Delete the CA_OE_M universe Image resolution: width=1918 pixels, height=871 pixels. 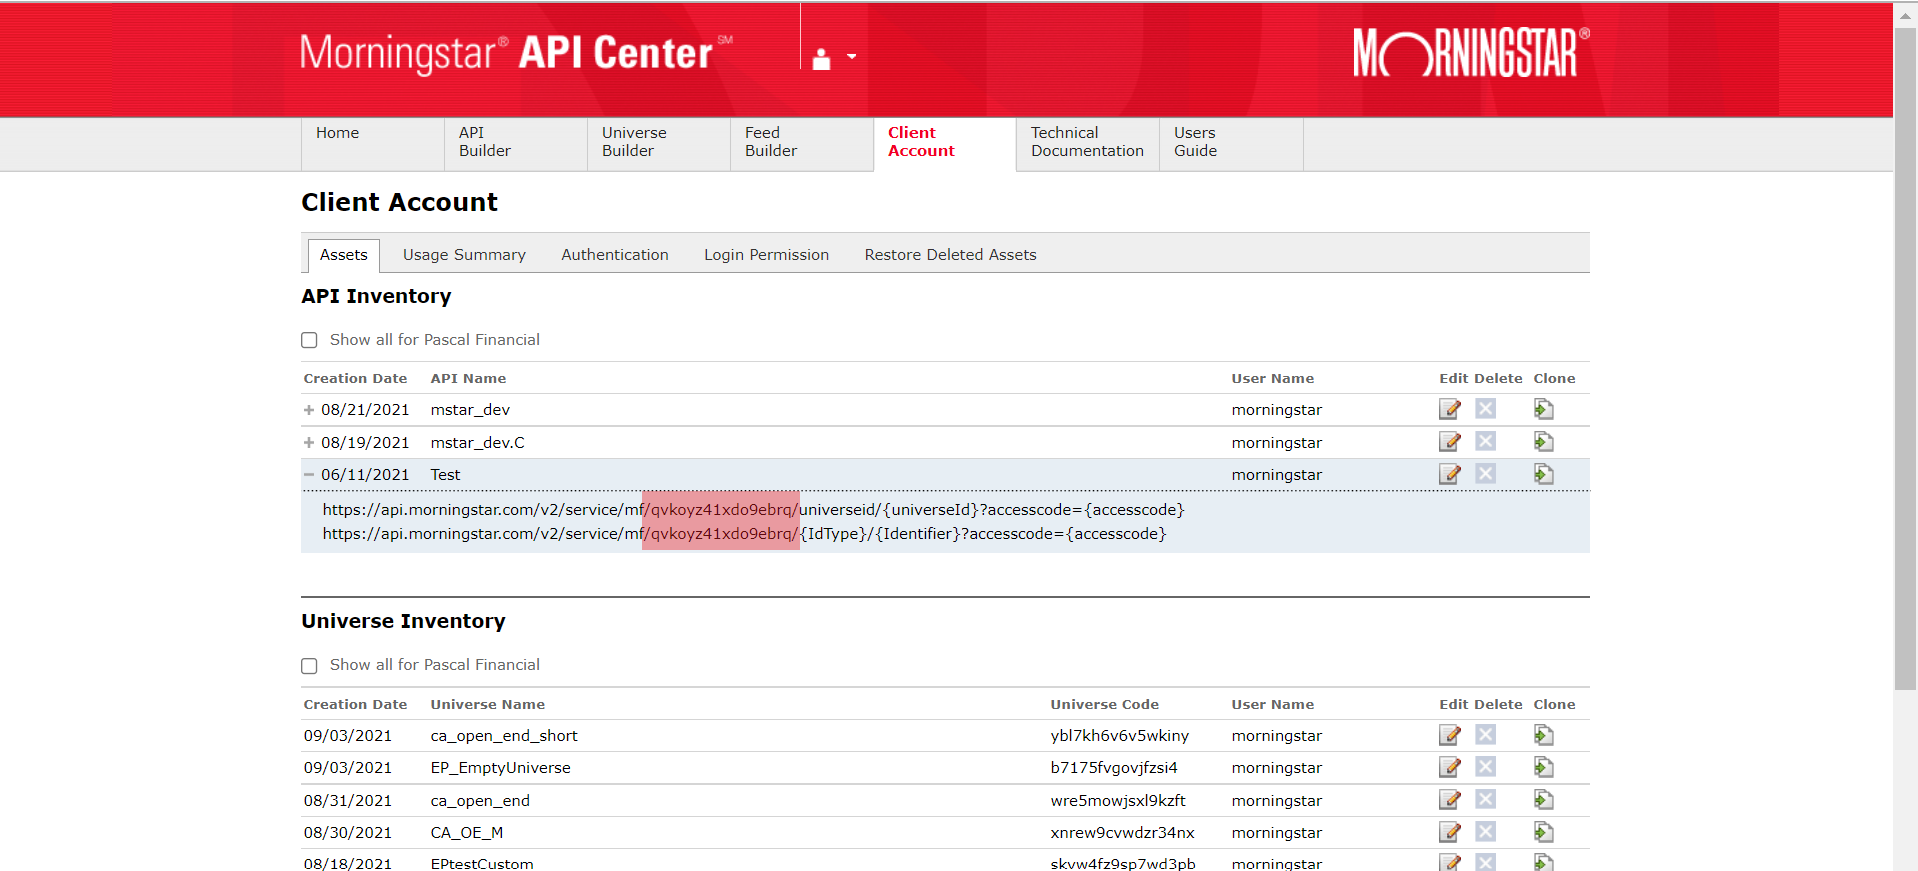pyautogui.click(x=1486, y=832)
